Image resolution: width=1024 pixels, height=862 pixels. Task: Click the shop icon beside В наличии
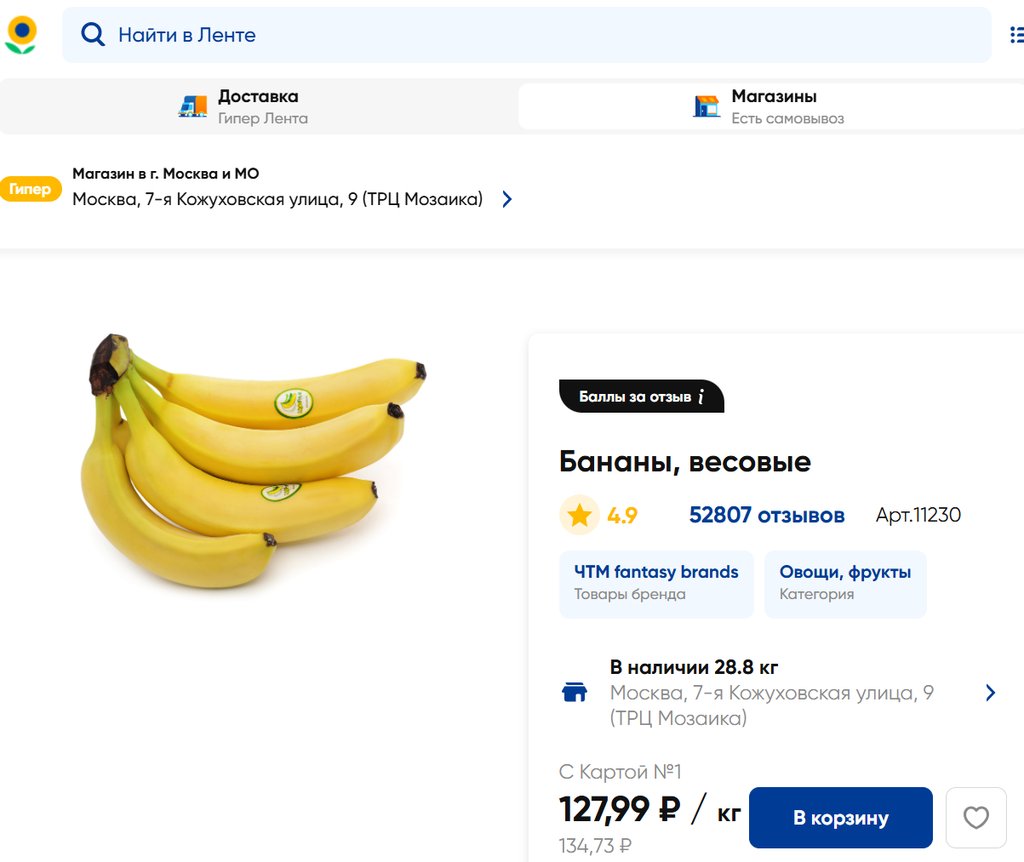tap(574, 692)
